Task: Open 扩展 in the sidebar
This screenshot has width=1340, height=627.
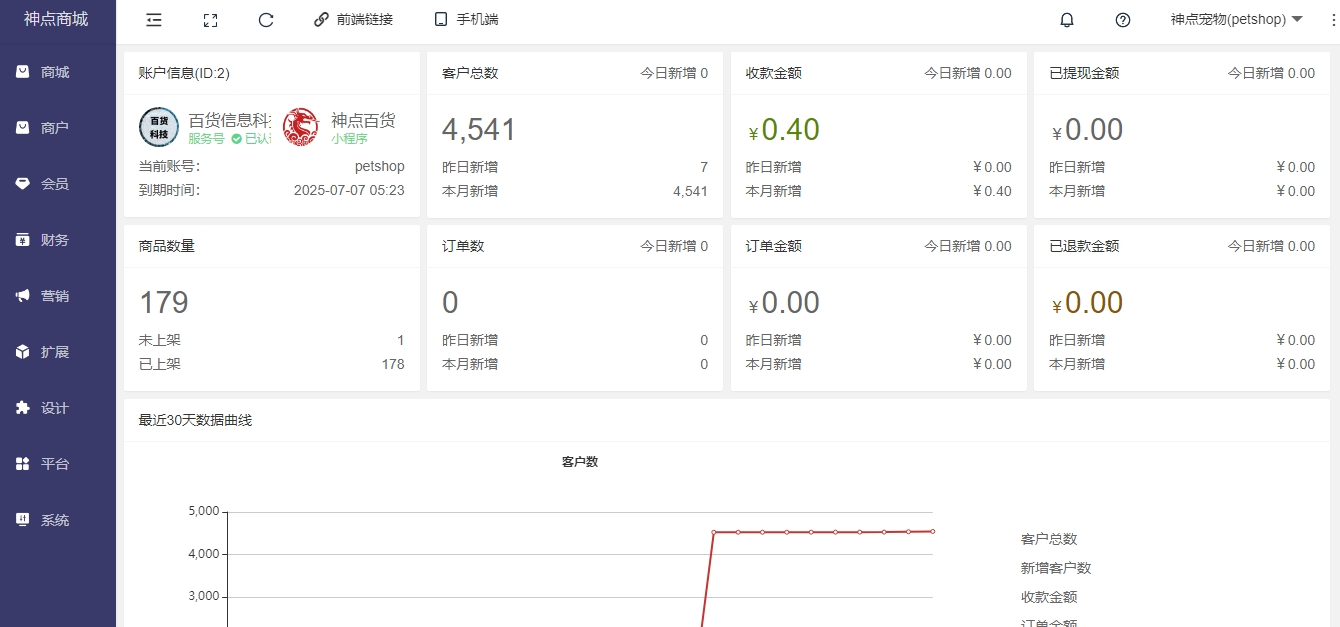Action: pos(58,352)
